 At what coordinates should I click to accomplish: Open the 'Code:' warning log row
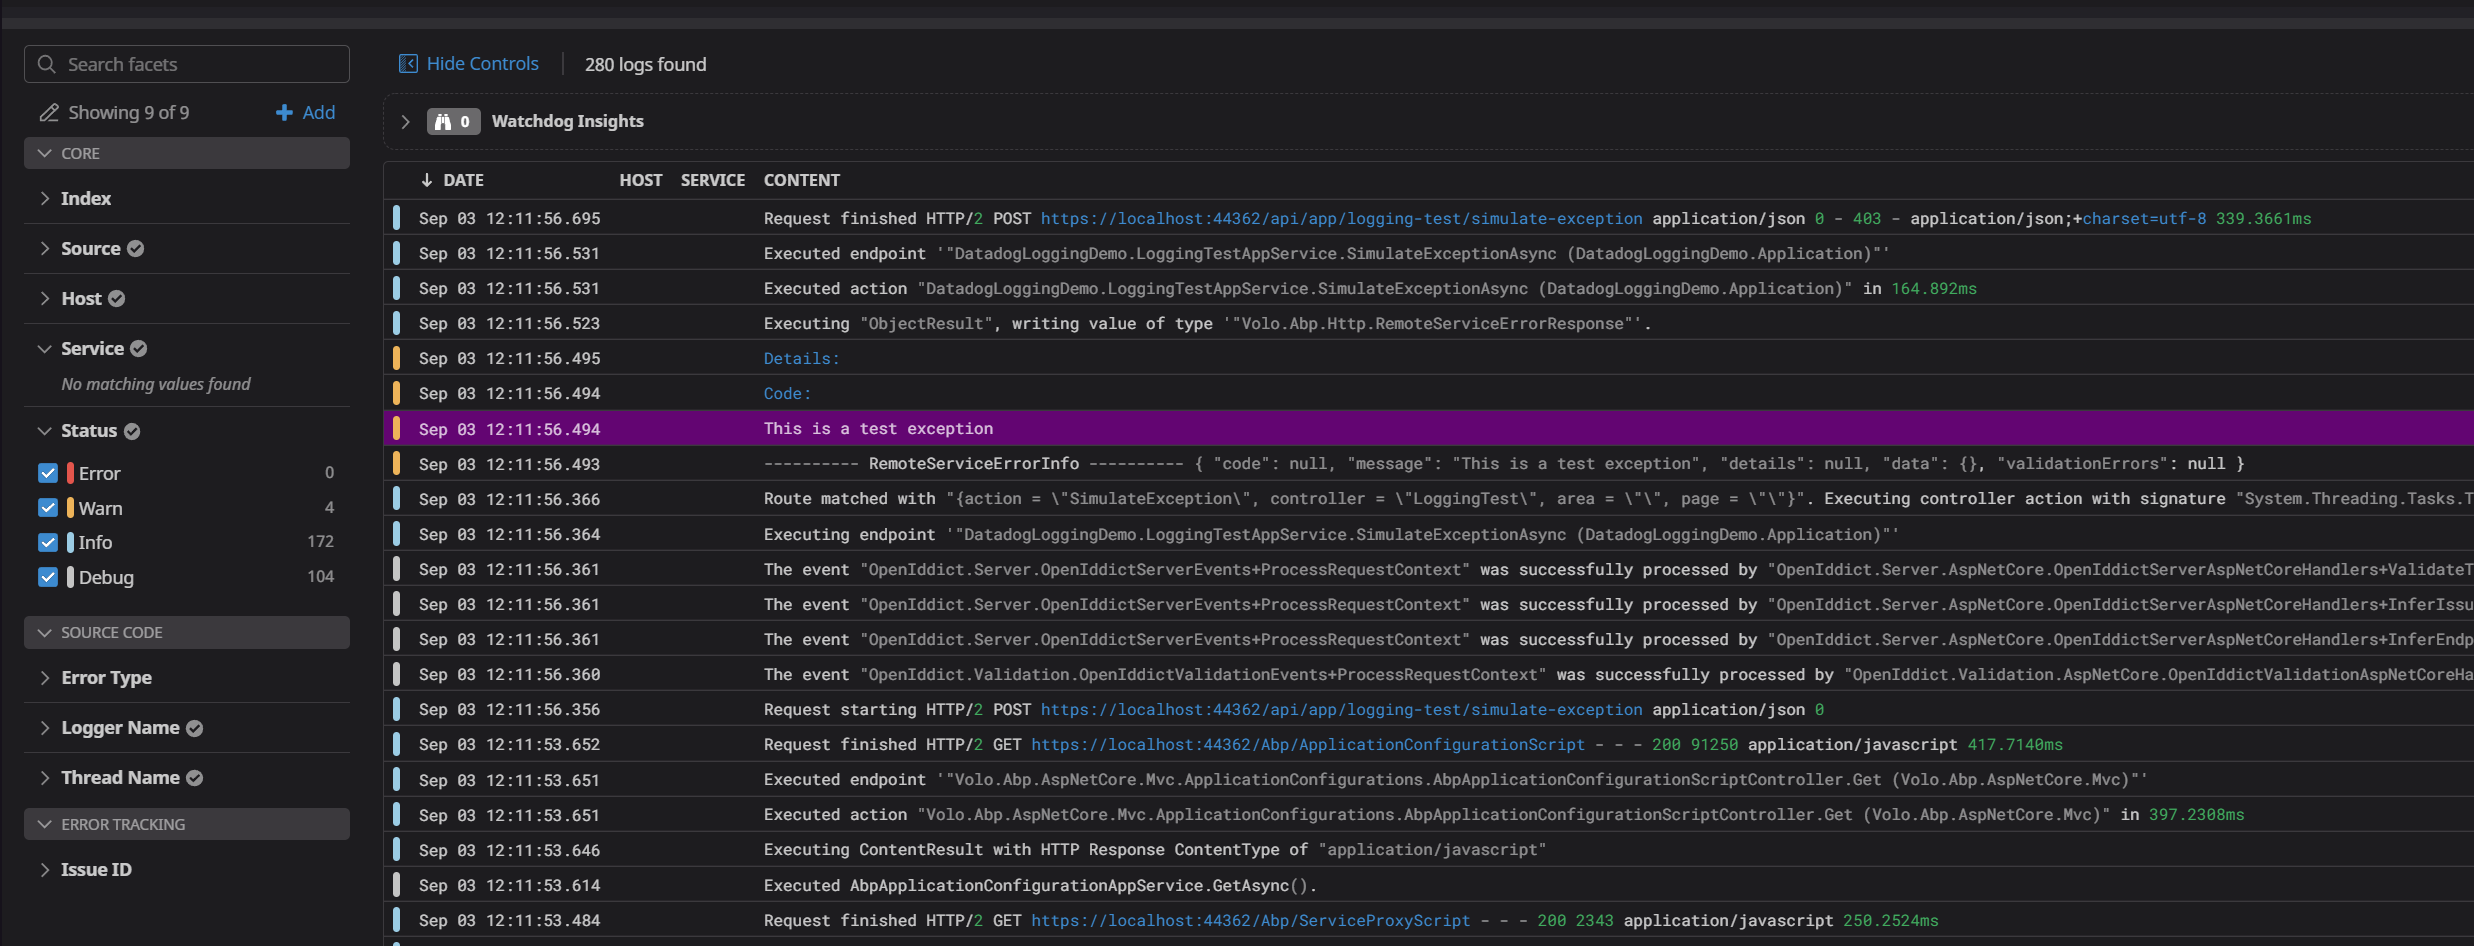1430,393
